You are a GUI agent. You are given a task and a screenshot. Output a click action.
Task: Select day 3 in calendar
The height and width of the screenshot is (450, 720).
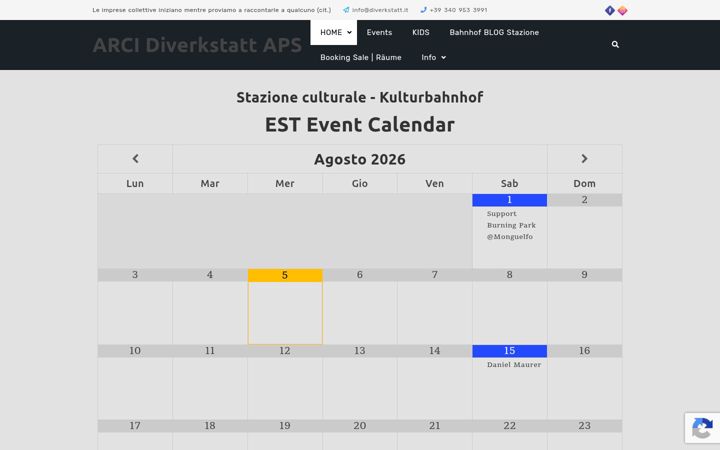(135, 275)
